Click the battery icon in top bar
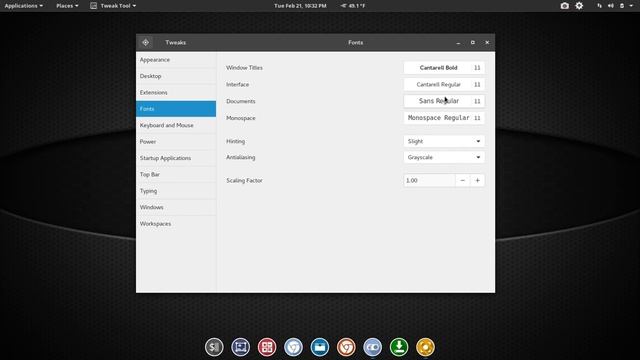 tap(622, 6)
